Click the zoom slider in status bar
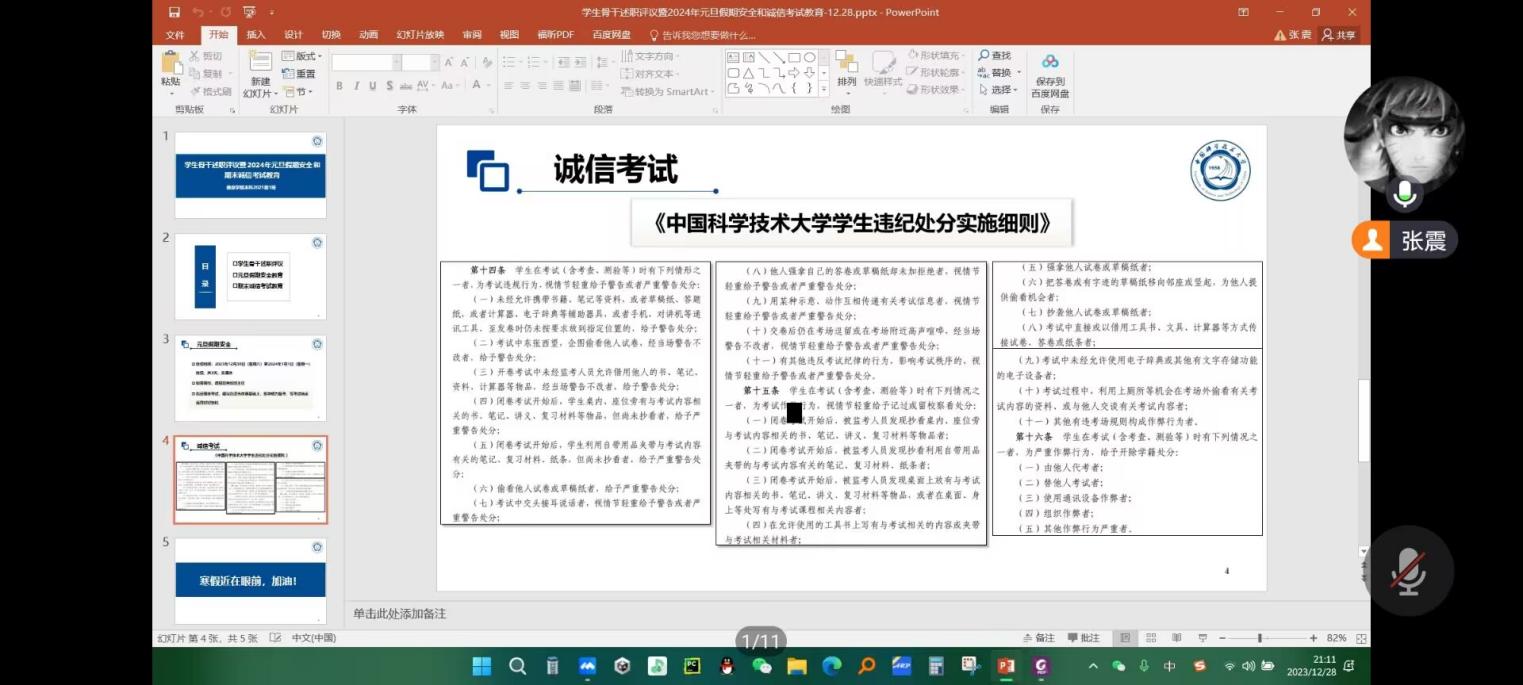Image resolution: width=1523 pixels, height=685 pixels. (x=1259, y=638)
